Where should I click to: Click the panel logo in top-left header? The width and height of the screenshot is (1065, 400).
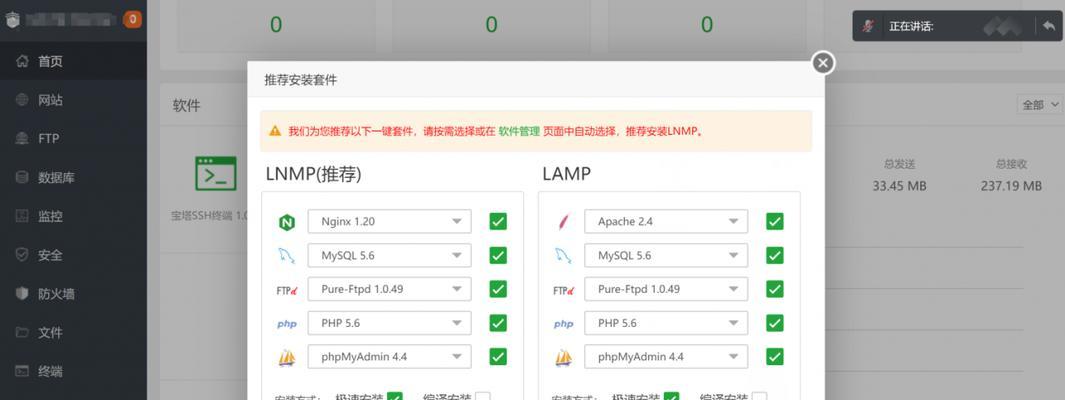pos(12,20)
